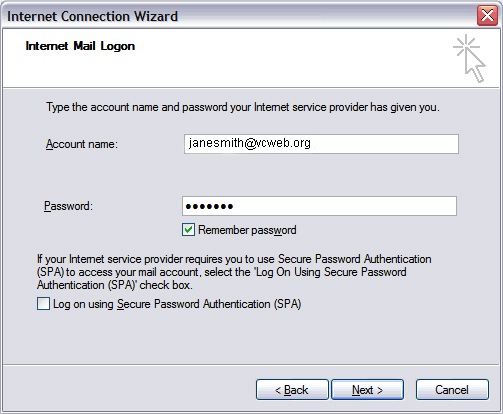Click the 'Account name:' label

coord(82,144)
